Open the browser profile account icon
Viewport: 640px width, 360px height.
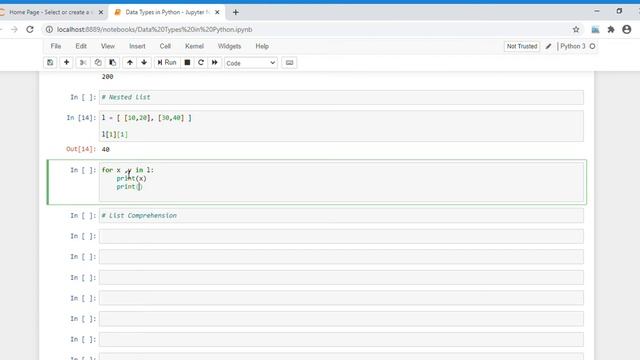[627, 29]
